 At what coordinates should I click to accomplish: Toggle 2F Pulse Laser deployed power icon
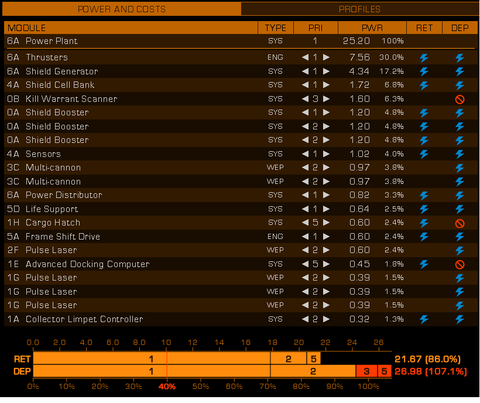point(460,251)
